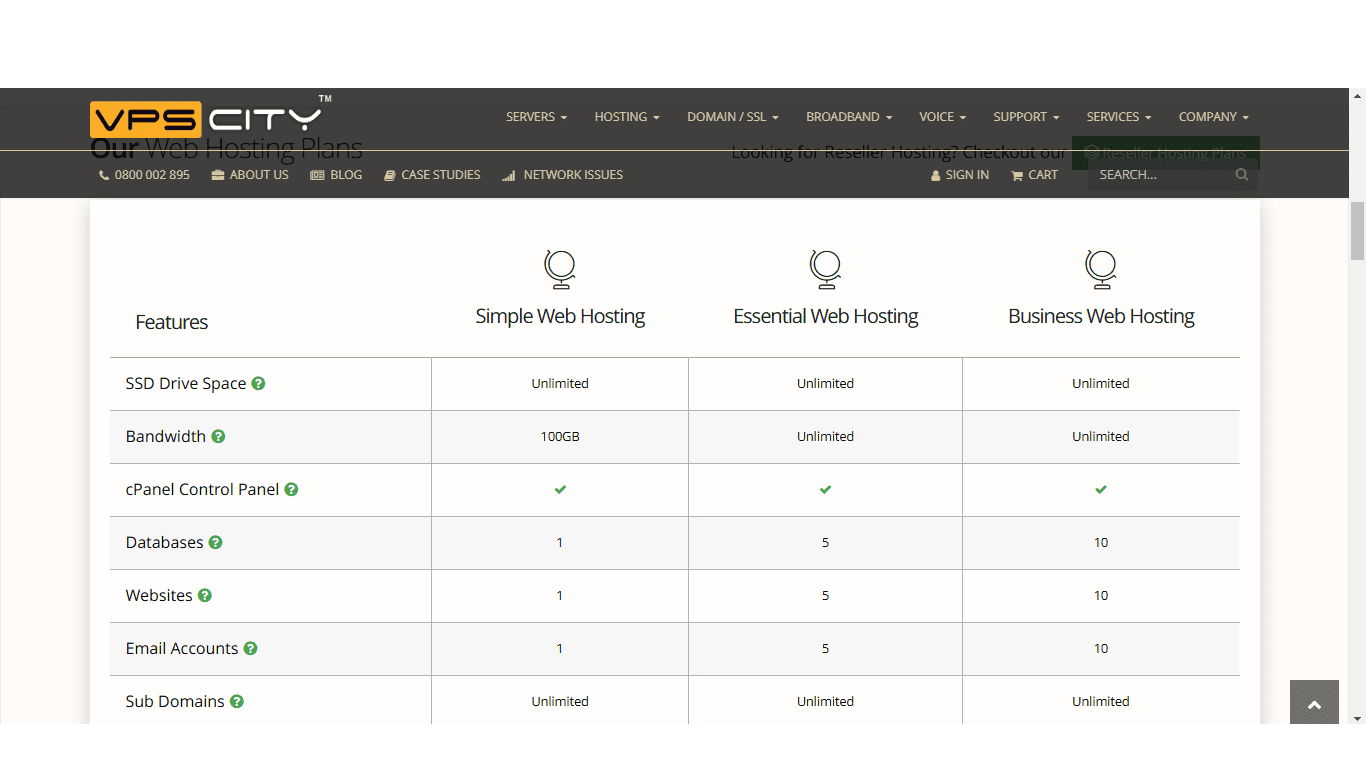Expand the Broadband menu
This screenshot has height=768, width=1366.
849,117
